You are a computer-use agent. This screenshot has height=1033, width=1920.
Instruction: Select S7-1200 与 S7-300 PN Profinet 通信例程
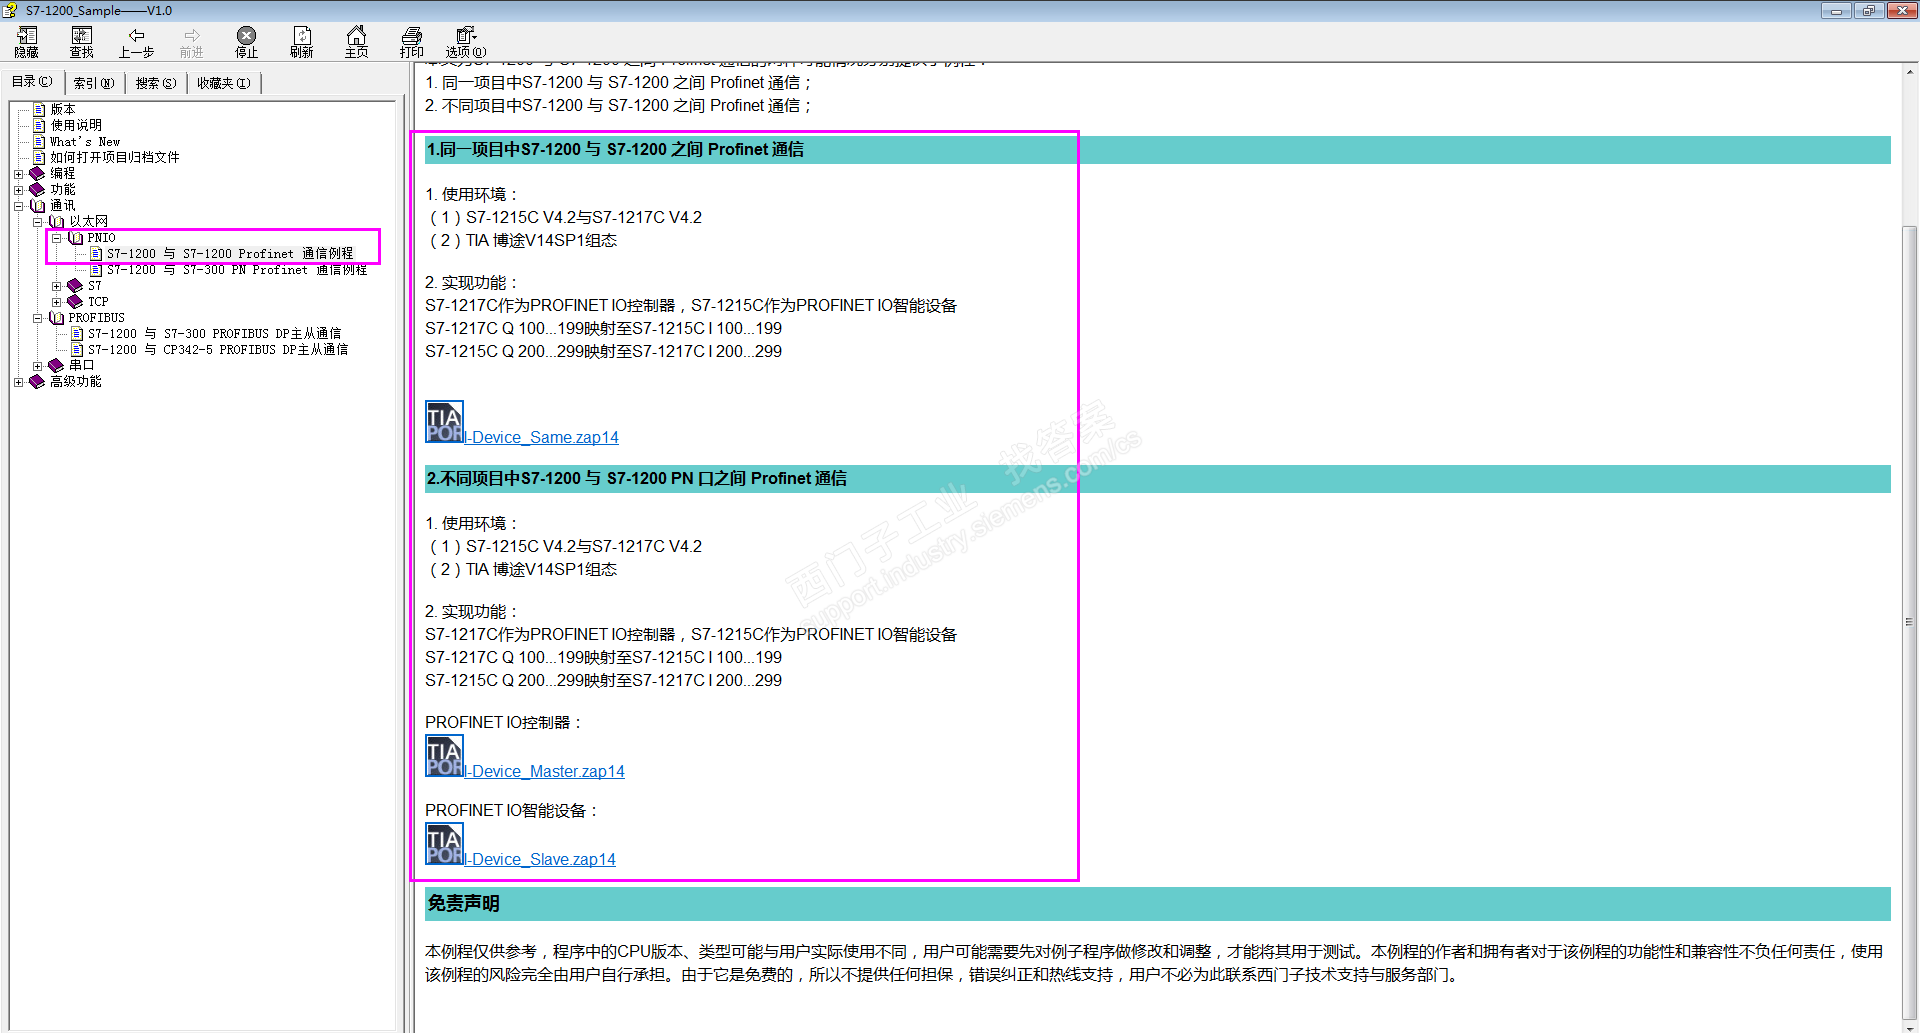[x=237, y=269]
